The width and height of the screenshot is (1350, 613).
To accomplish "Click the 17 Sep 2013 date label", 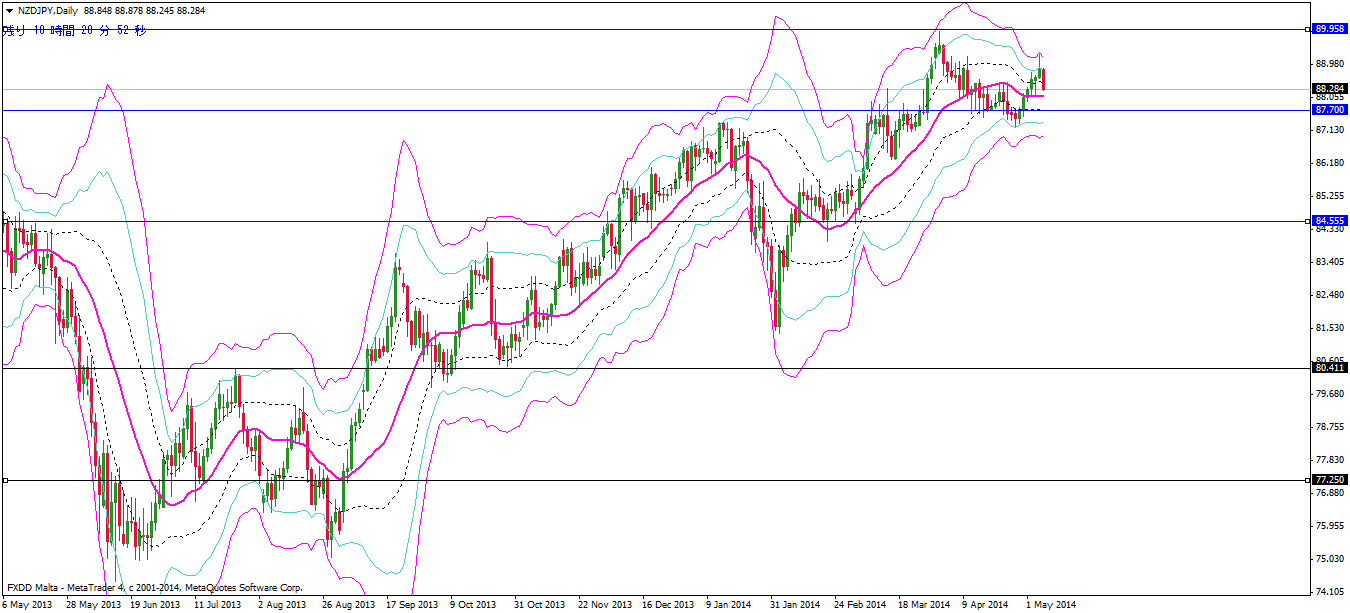I will tap(413, 605).
